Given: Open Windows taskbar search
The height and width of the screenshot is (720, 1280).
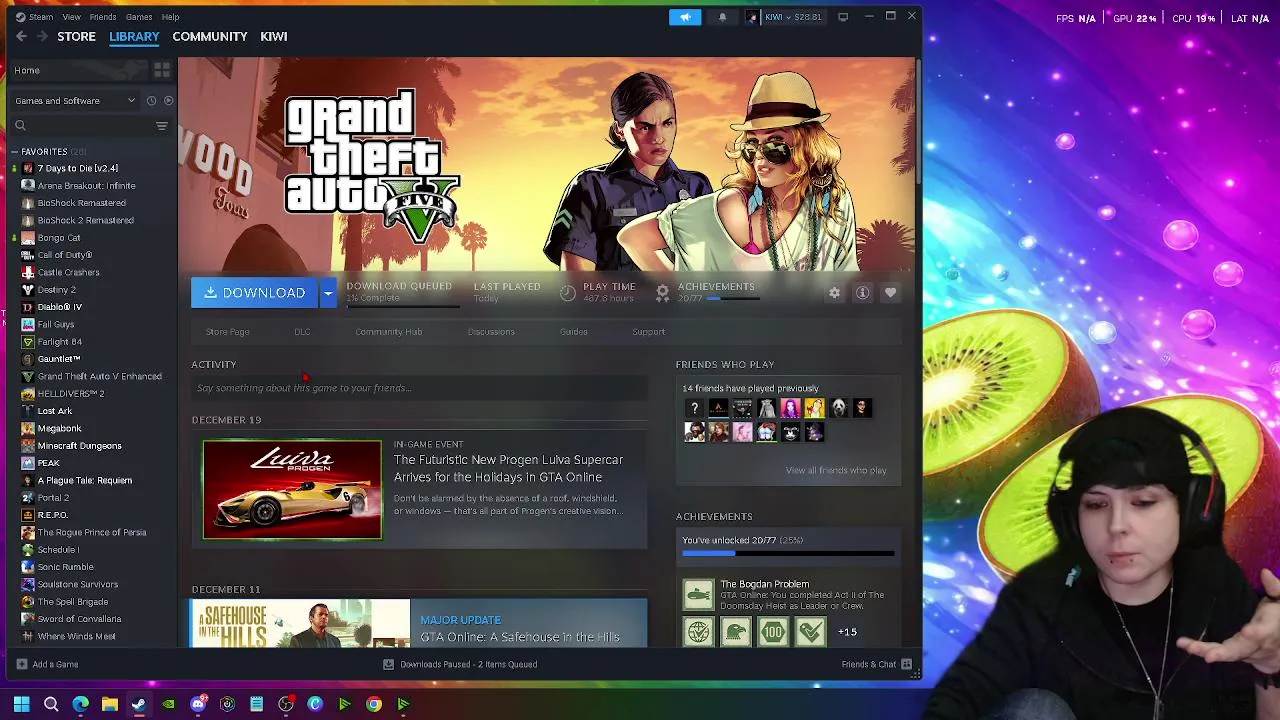Looking at the screenshot, I should pyautogui.click(x=51, y=704).
